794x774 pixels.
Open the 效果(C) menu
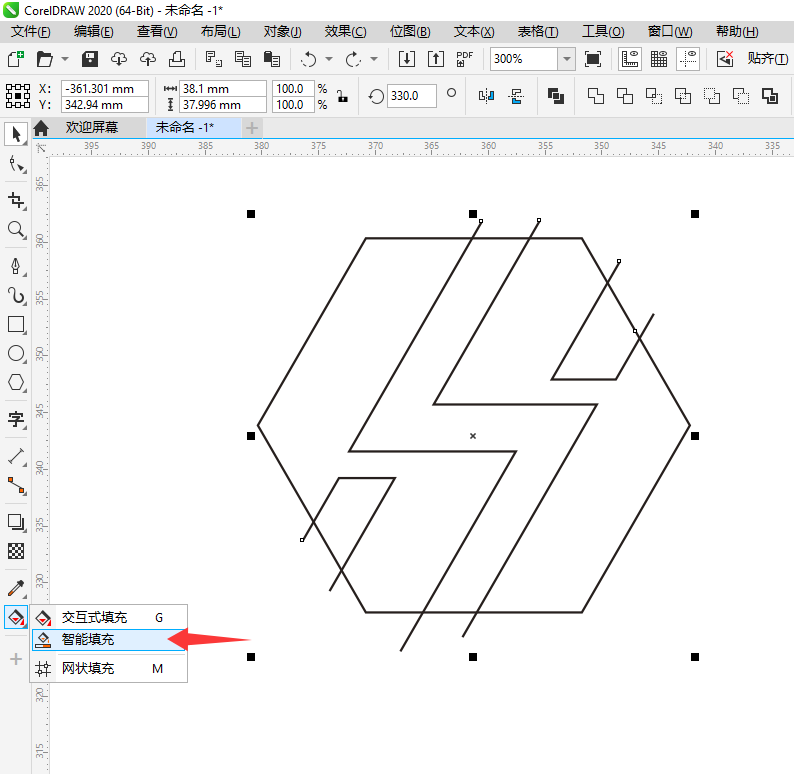pyautogui.click(x=345, y=32)
